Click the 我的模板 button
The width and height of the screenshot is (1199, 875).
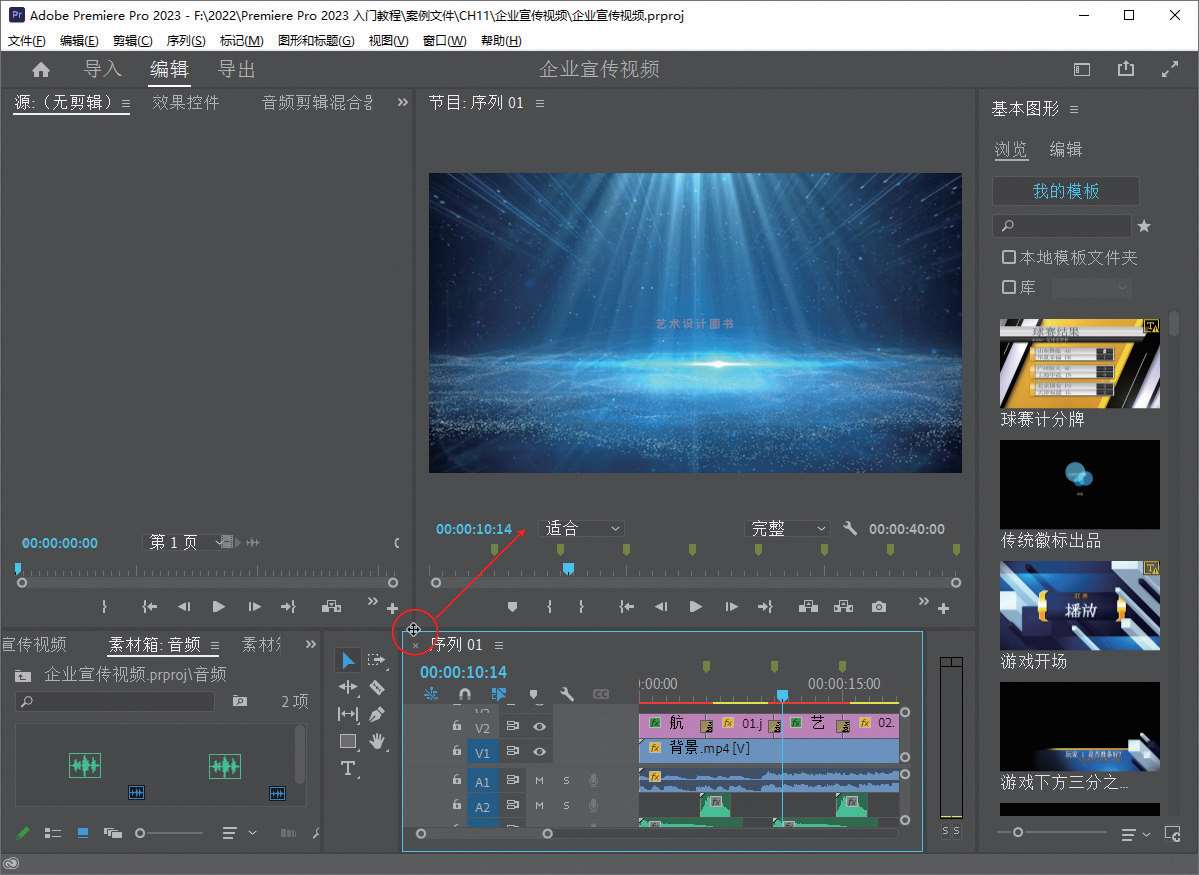pyautogui.click(x=1065, y=191)
